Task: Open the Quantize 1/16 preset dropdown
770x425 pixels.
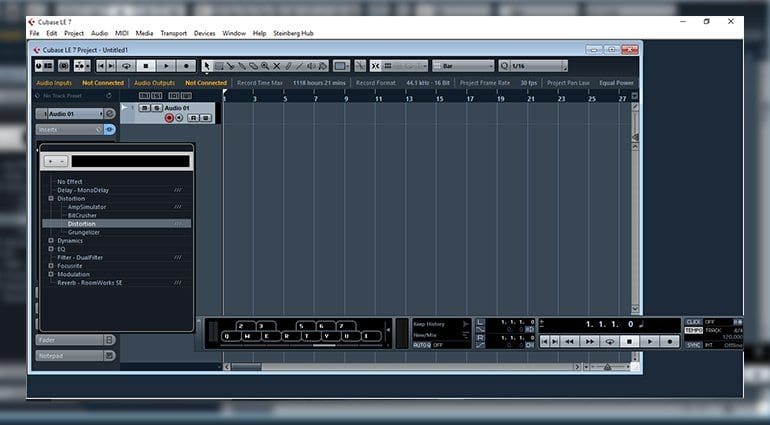Action: tap(539, 66)
